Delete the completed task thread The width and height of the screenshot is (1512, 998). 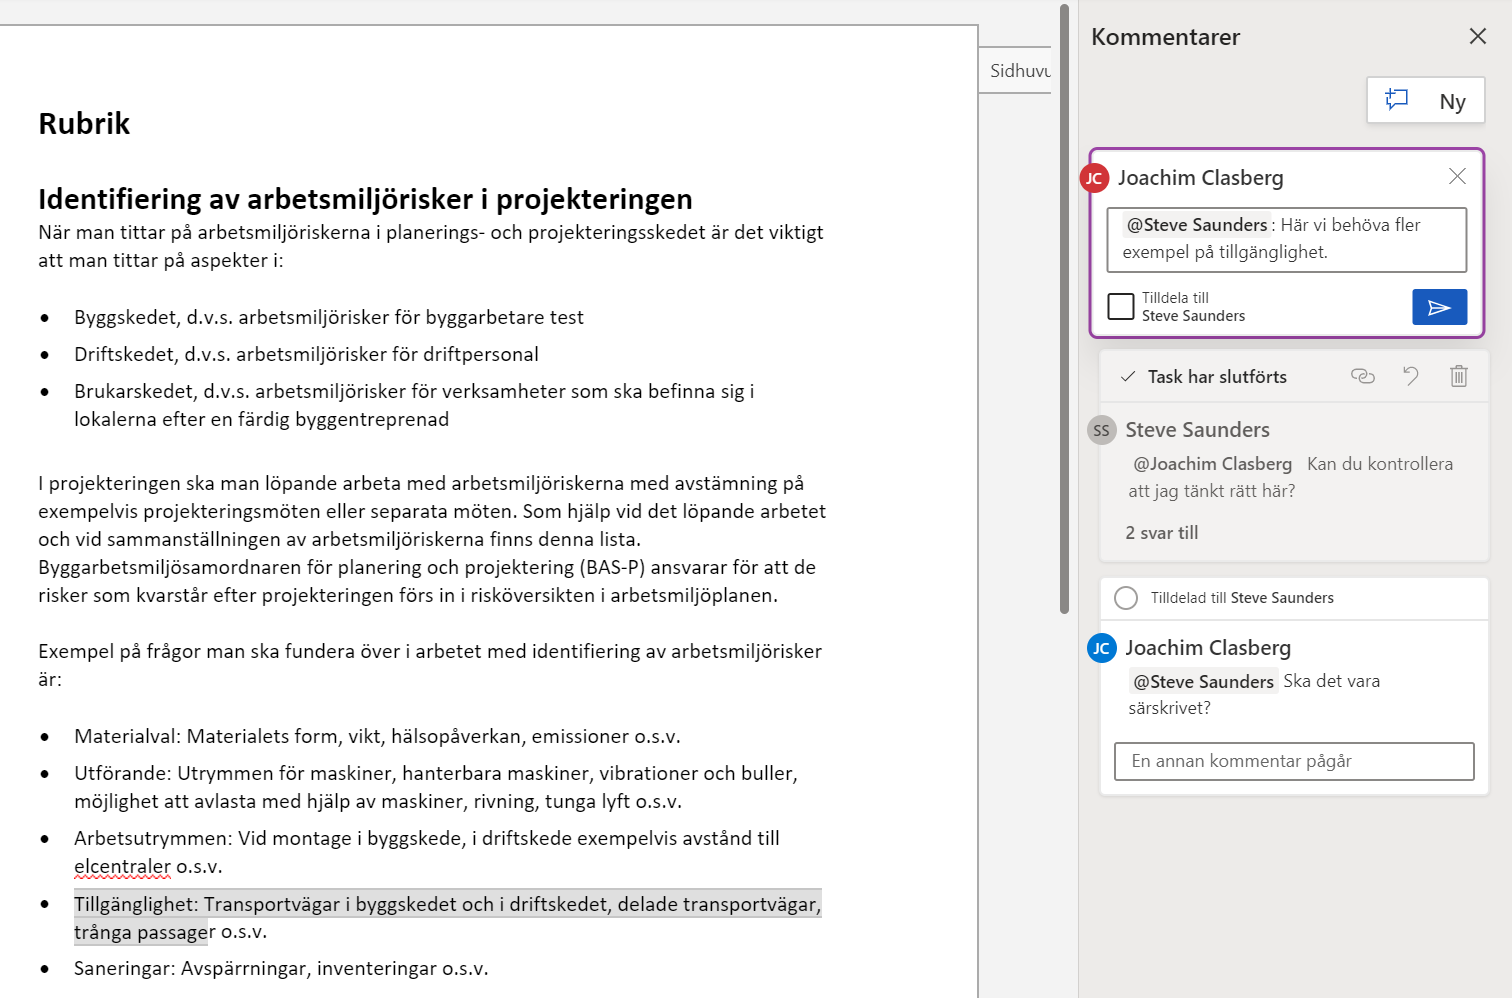coord(1458,376)
